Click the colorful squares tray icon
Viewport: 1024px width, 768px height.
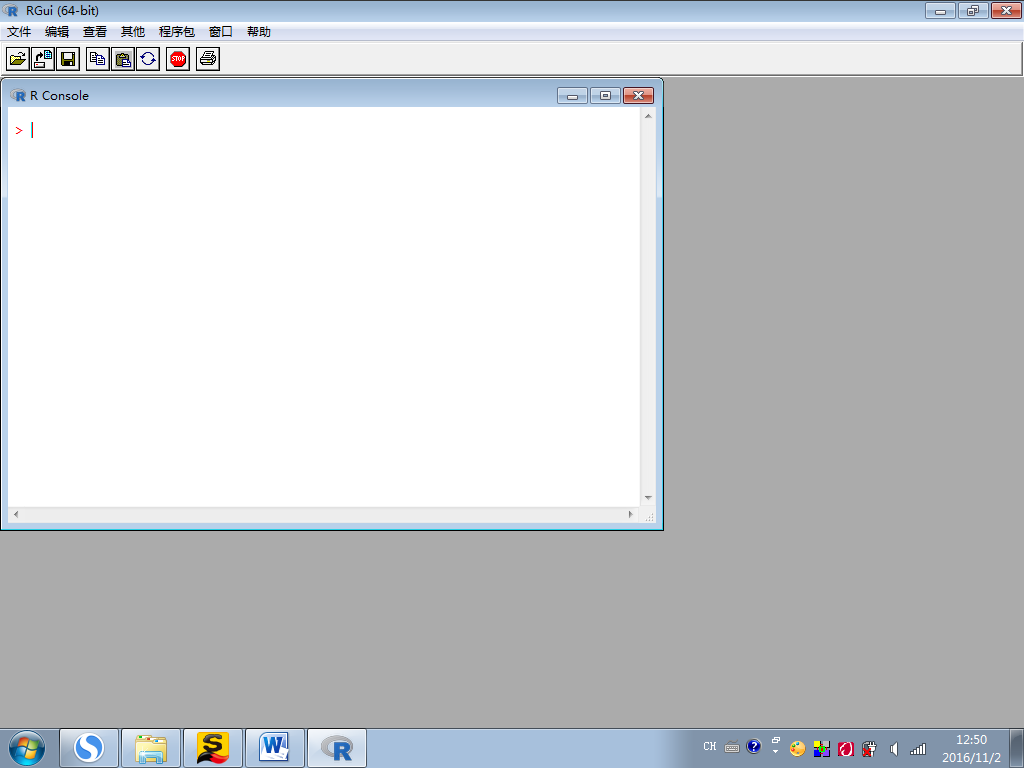tap(822, 749)
